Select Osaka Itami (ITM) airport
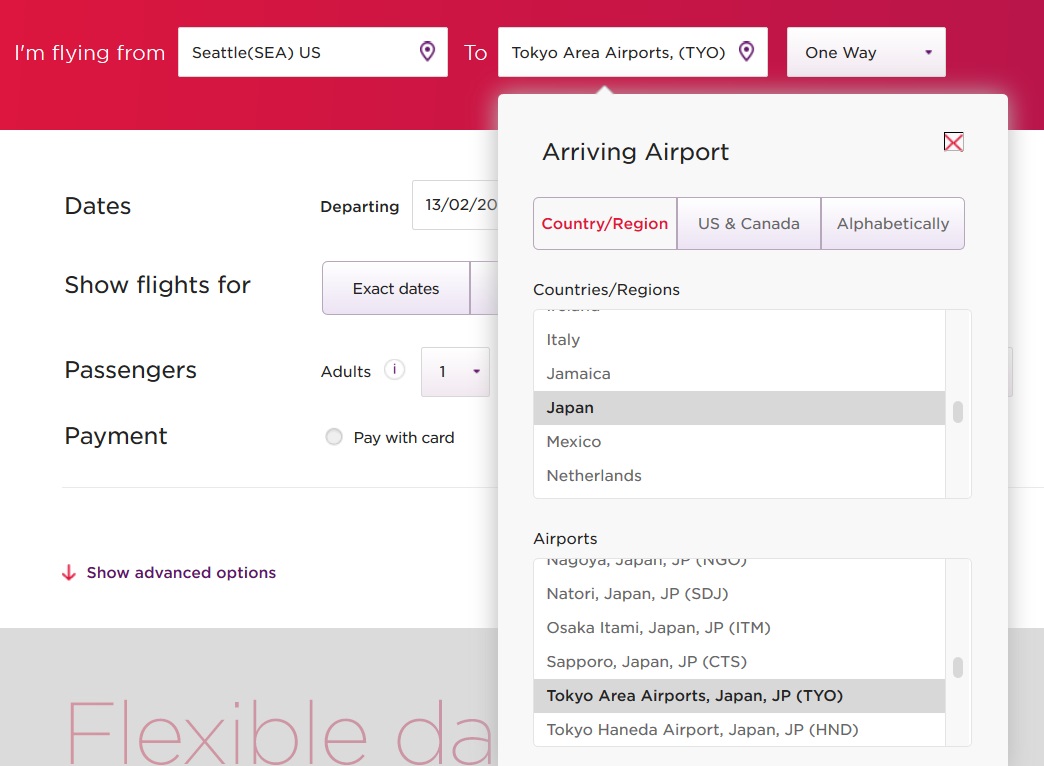This screenshot has height=766, width=1044. pos(658,627)
